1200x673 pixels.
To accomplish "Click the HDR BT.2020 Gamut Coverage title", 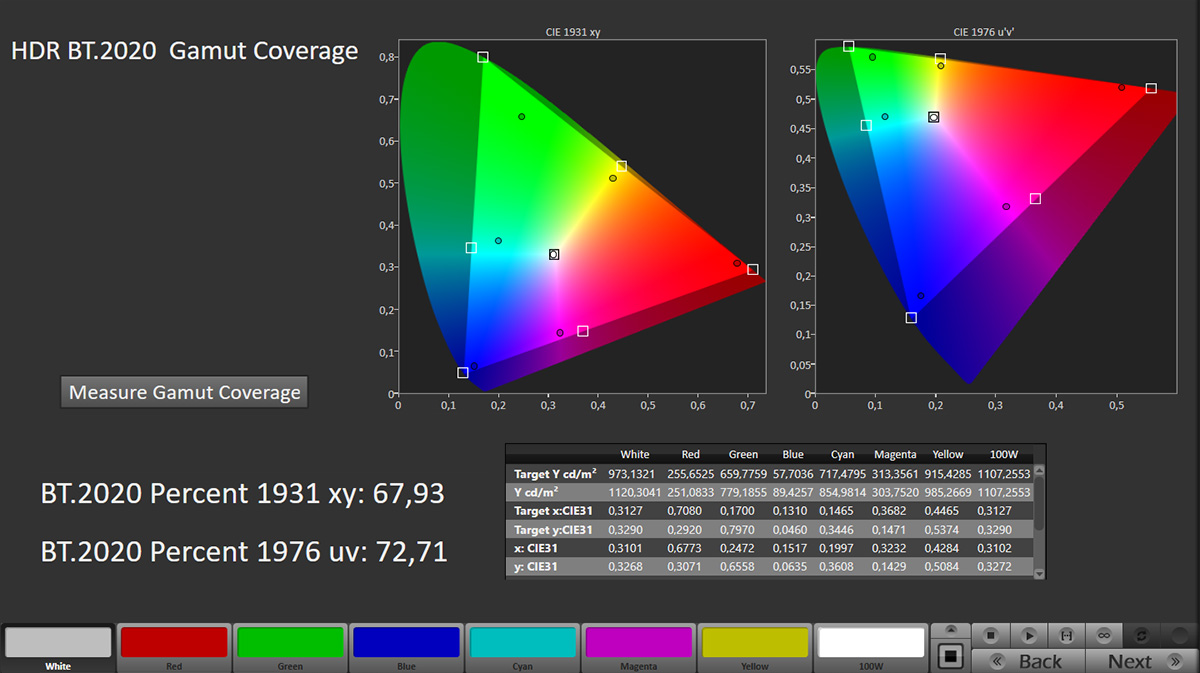I will tap(184, 51).
